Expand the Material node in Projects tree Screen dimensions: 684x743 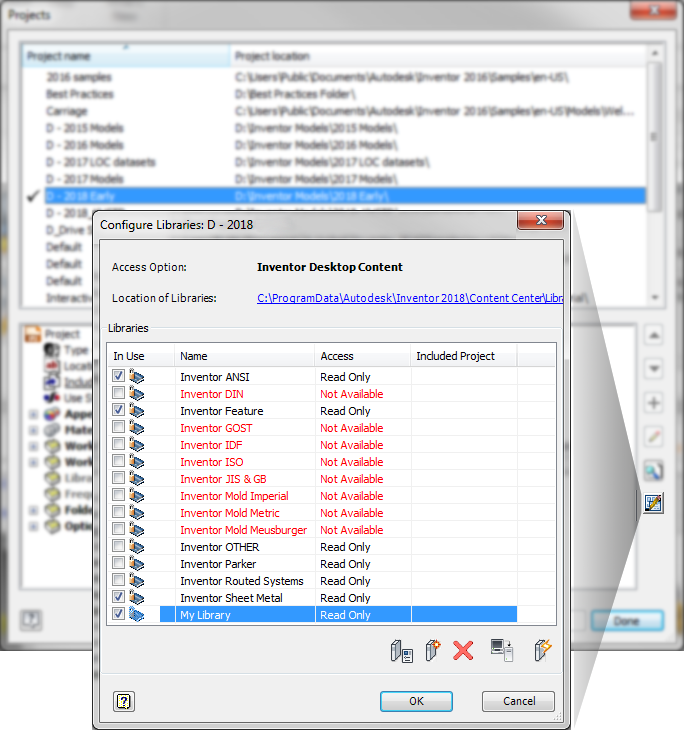(x=33, y=431)
